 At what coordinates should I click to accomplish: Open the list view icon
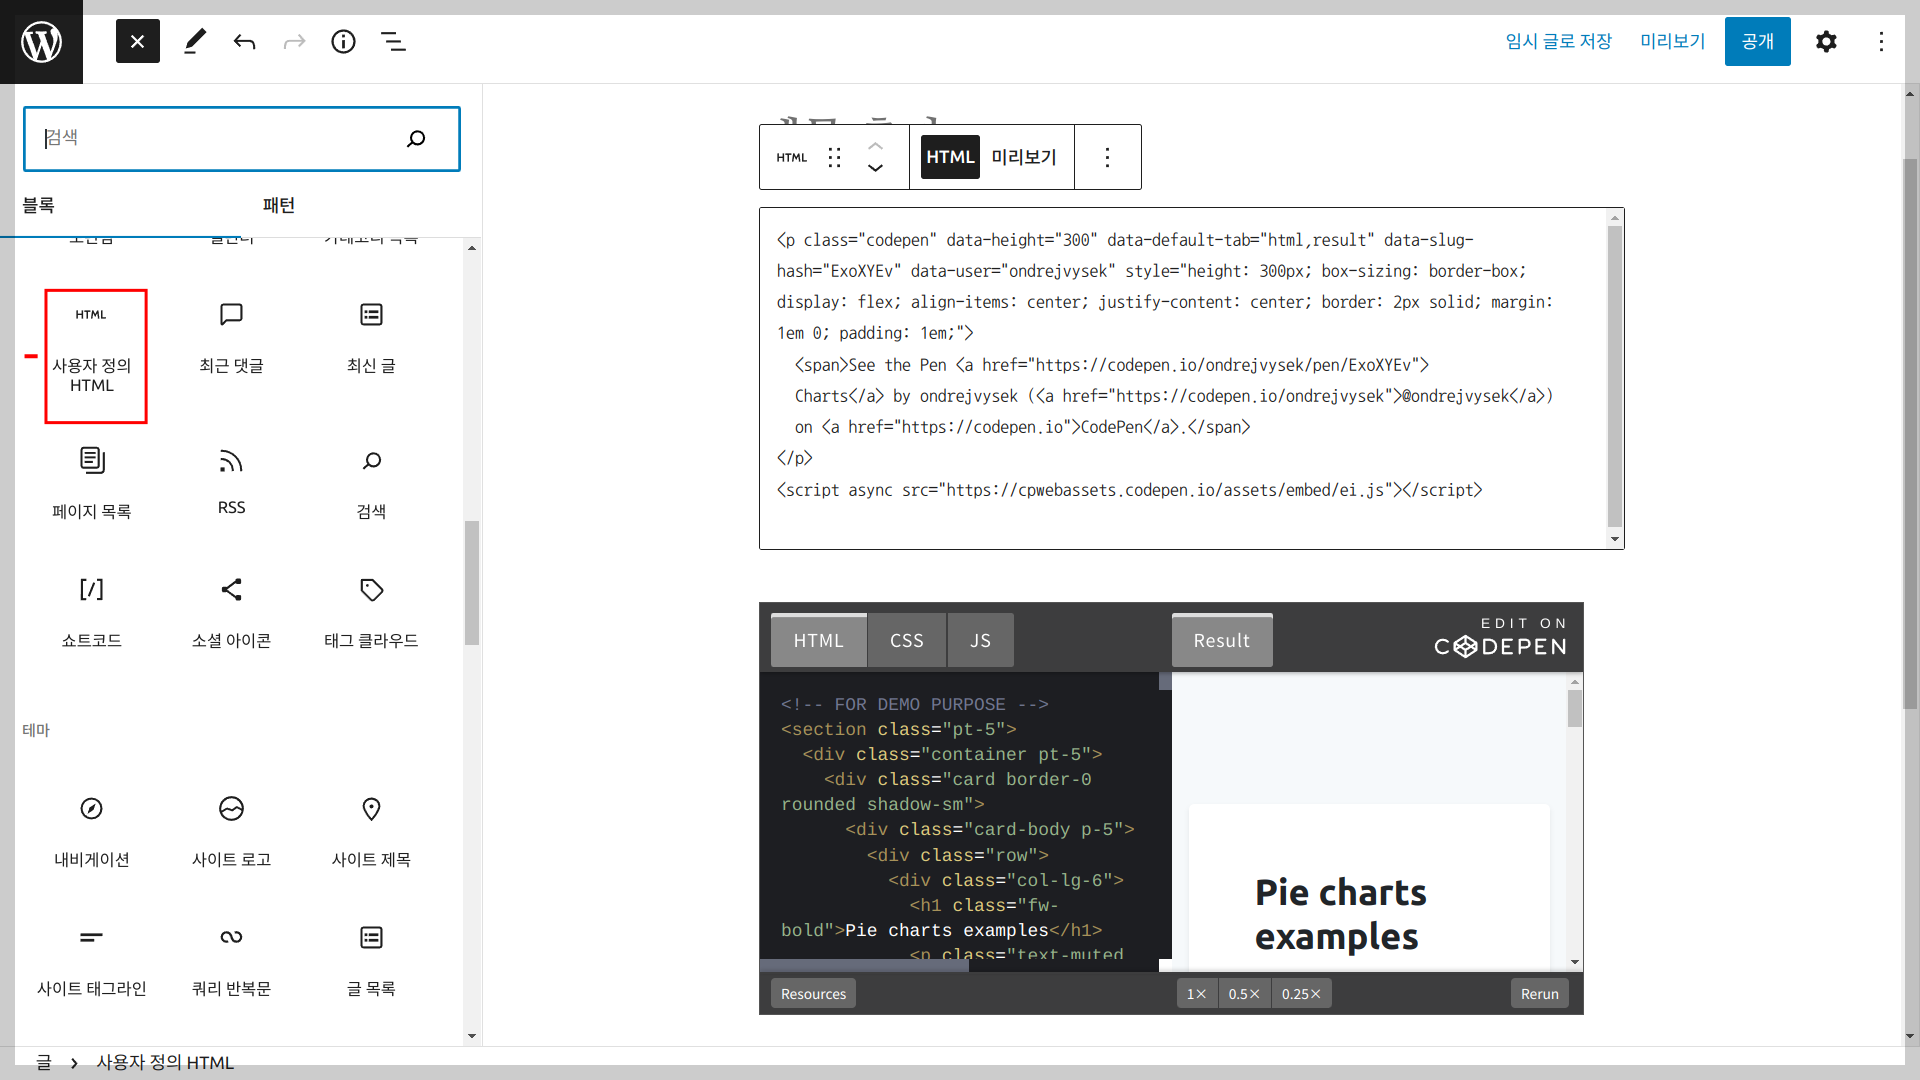(393, 41)
